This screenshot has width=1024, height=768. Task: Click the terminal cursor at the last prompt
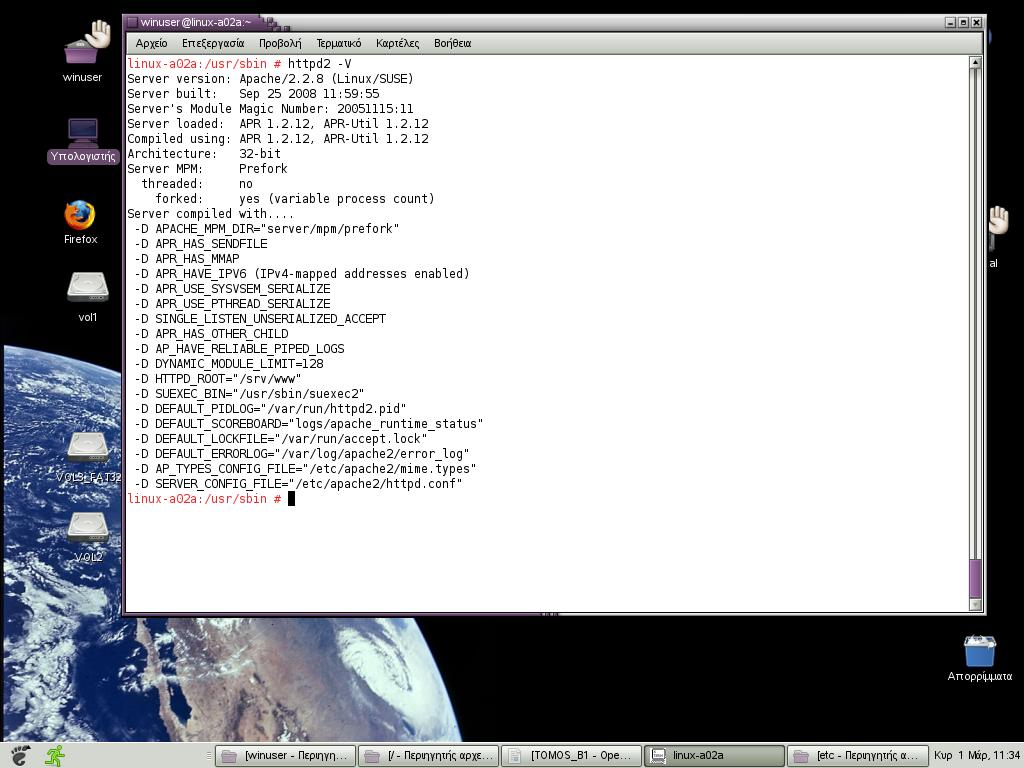tap(291, 499)
